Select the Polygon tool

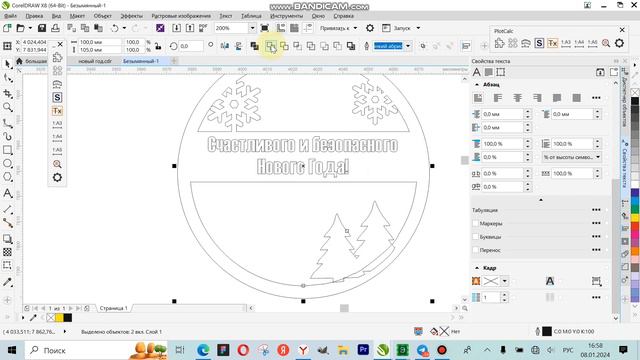tap(7, 177)
